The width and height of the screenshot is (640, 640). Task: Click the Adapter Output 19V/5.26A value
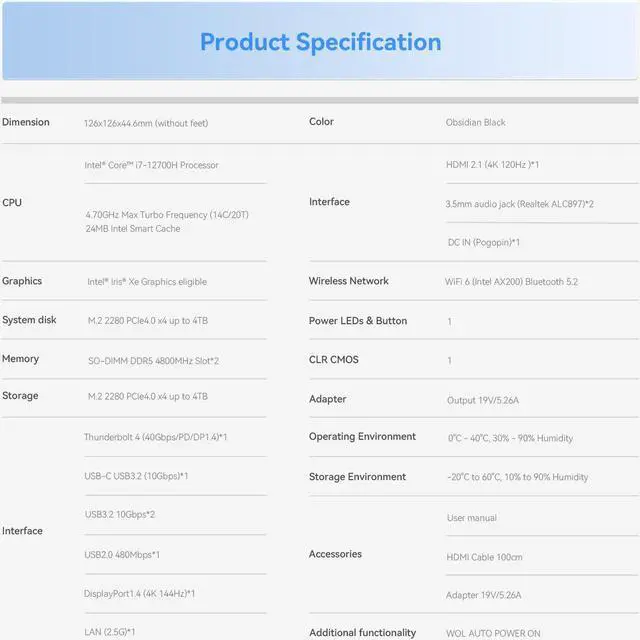tap(485, 400)
